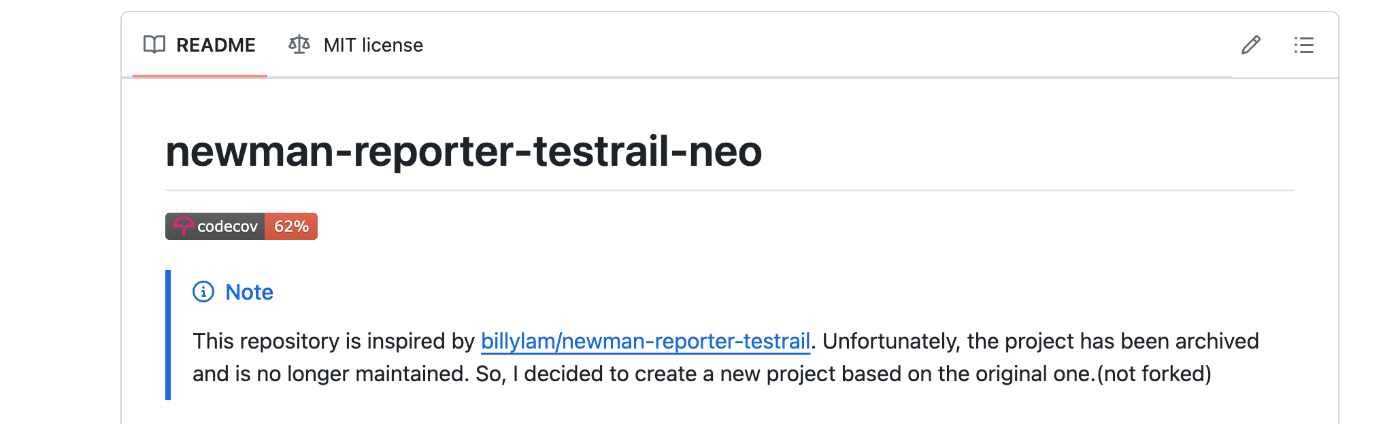Open the codecov coverage badge
The height and width of the screenshot is (424, 1400).
tap(241, 227)
